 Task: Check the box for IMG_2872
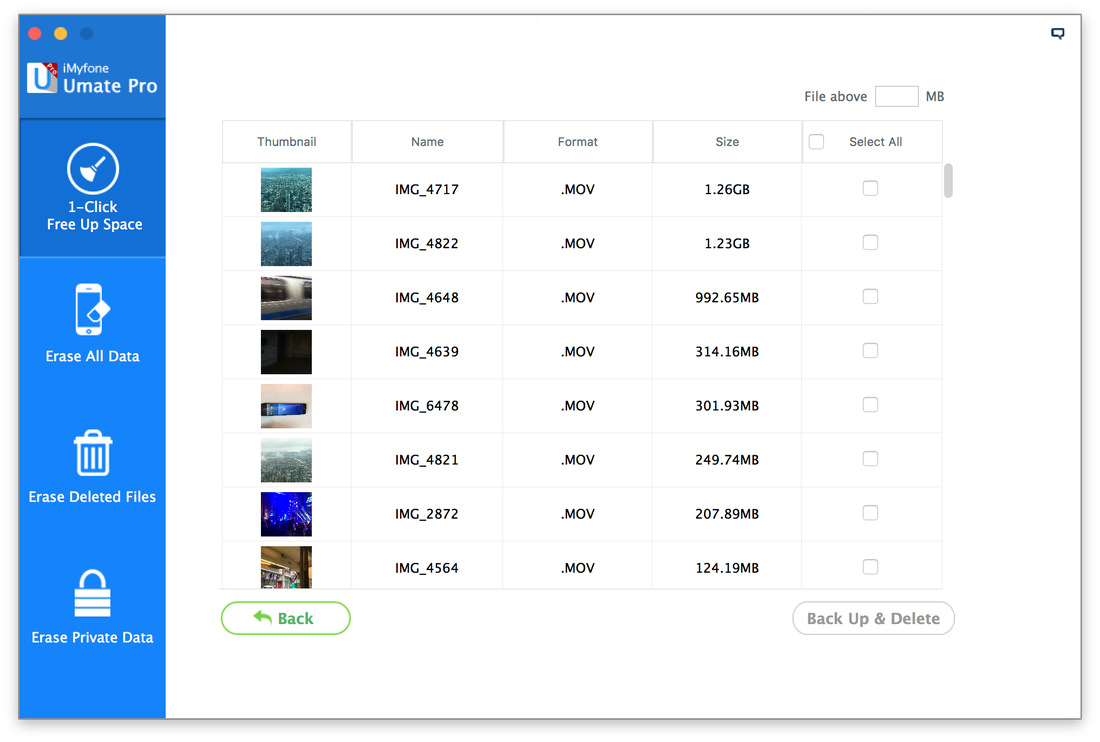click(870, 513)
